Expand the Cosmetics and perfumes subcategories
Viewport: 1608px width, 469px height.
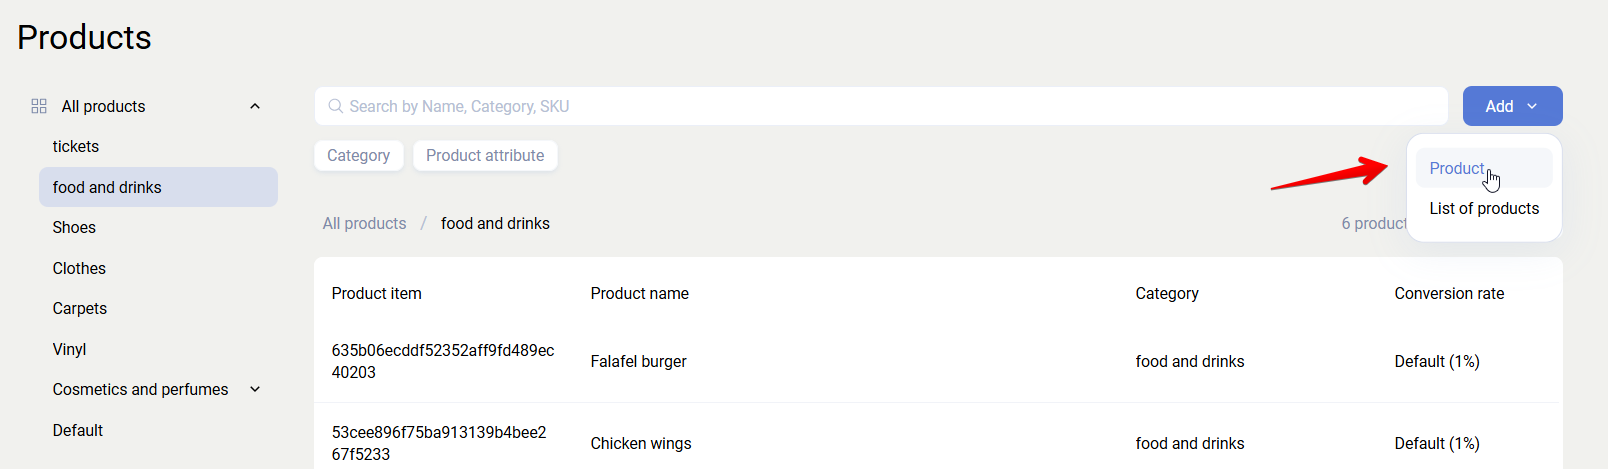tap(255, 389)
